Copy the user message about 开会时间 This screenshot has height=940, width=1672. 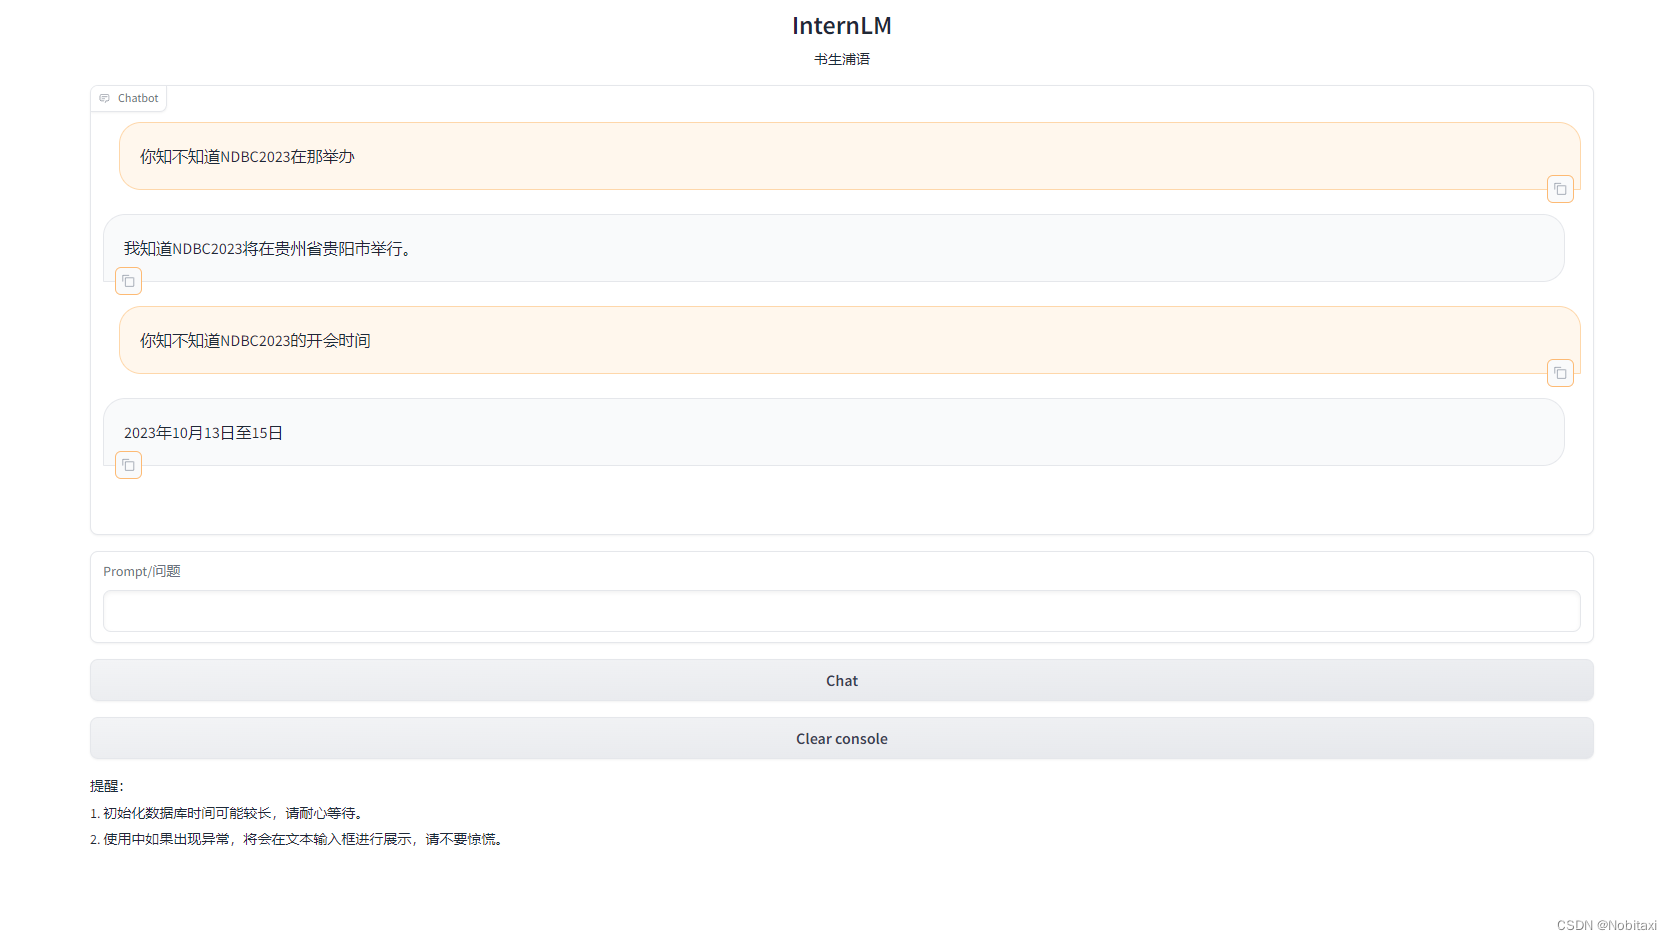click(1560, 373)
